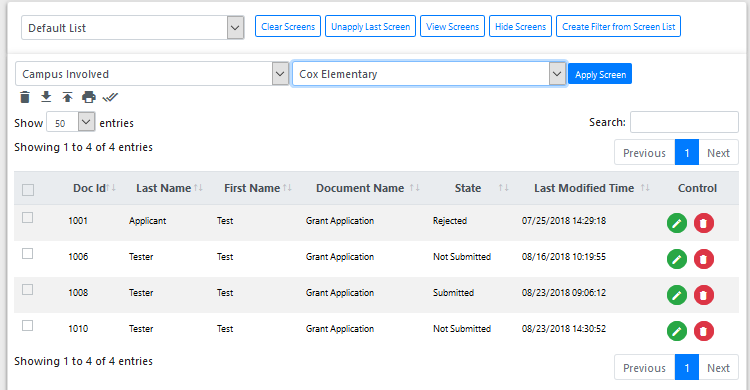Click Create Filter from Screen List
Screen dimensions: 750x390
point(618,26)
